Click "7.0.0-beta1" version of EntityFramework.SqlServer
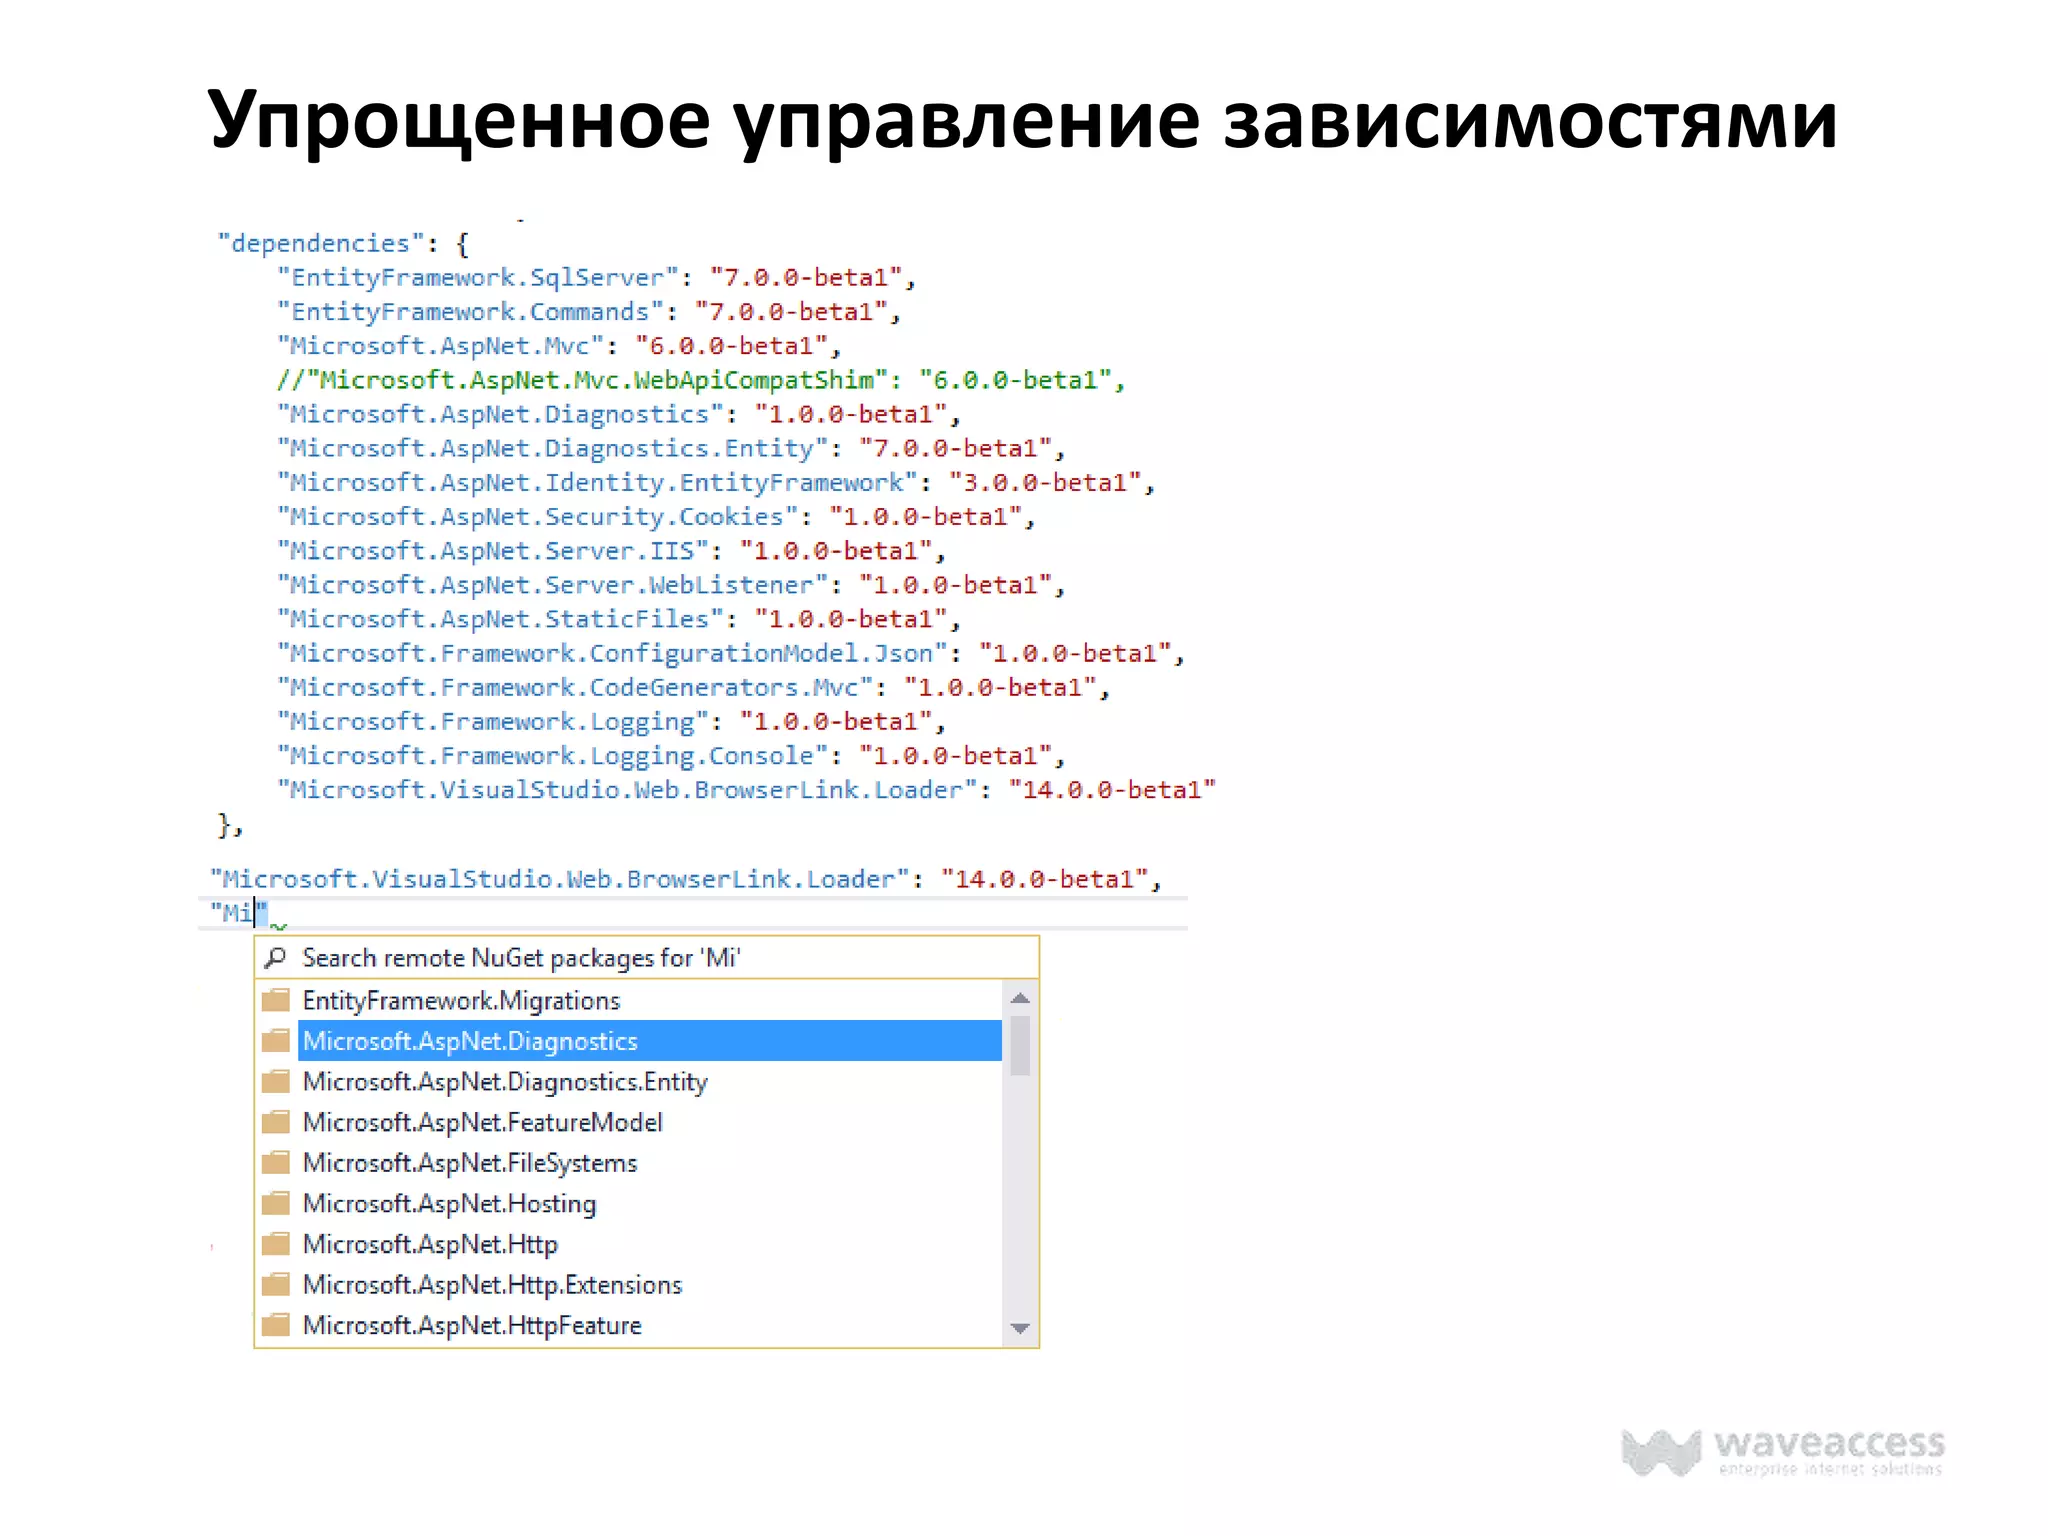This screenshot has width=2048, height=1536. pyautogui.click(x=805, y=277)
